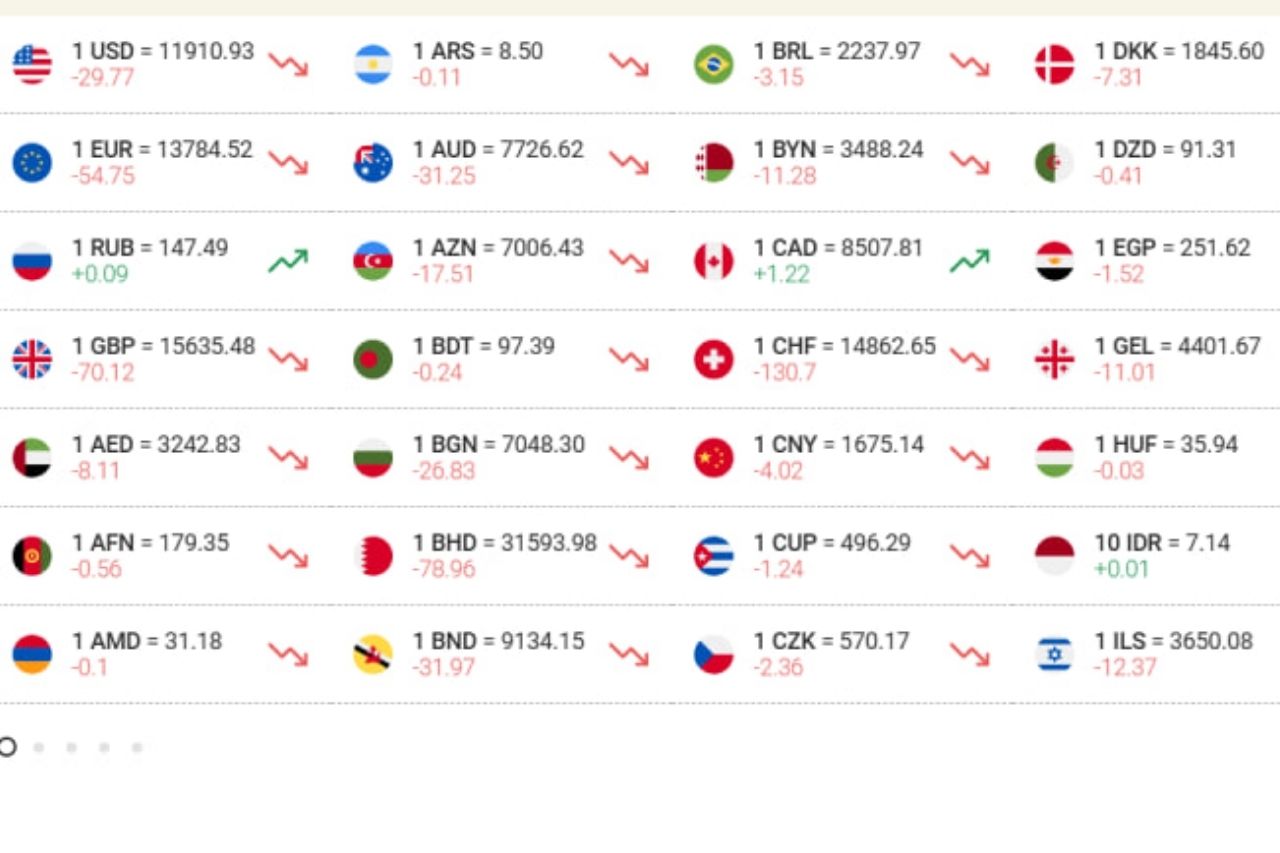
Task: Click the Israel flag next to ILS
Action: click(x=1054, y=654)
